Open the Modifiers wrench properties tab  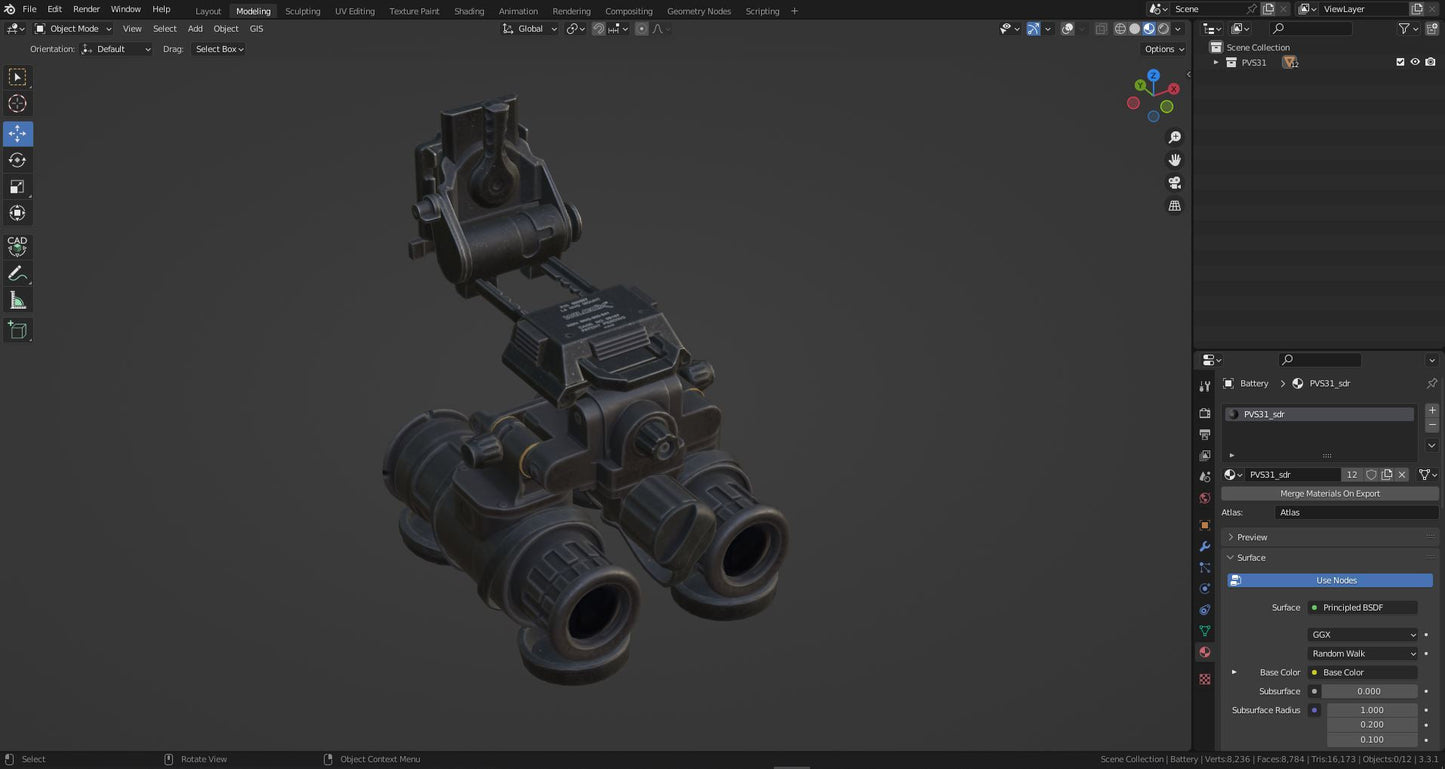coord(1205,546)
